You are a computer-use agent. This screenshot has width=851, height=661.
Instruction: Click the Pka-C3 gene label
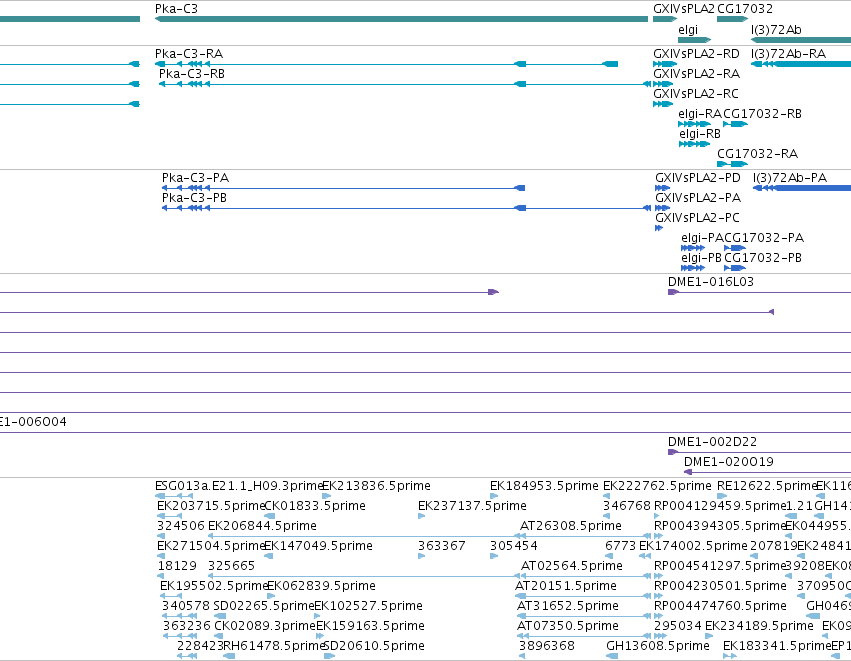click(x=176, y=9)
